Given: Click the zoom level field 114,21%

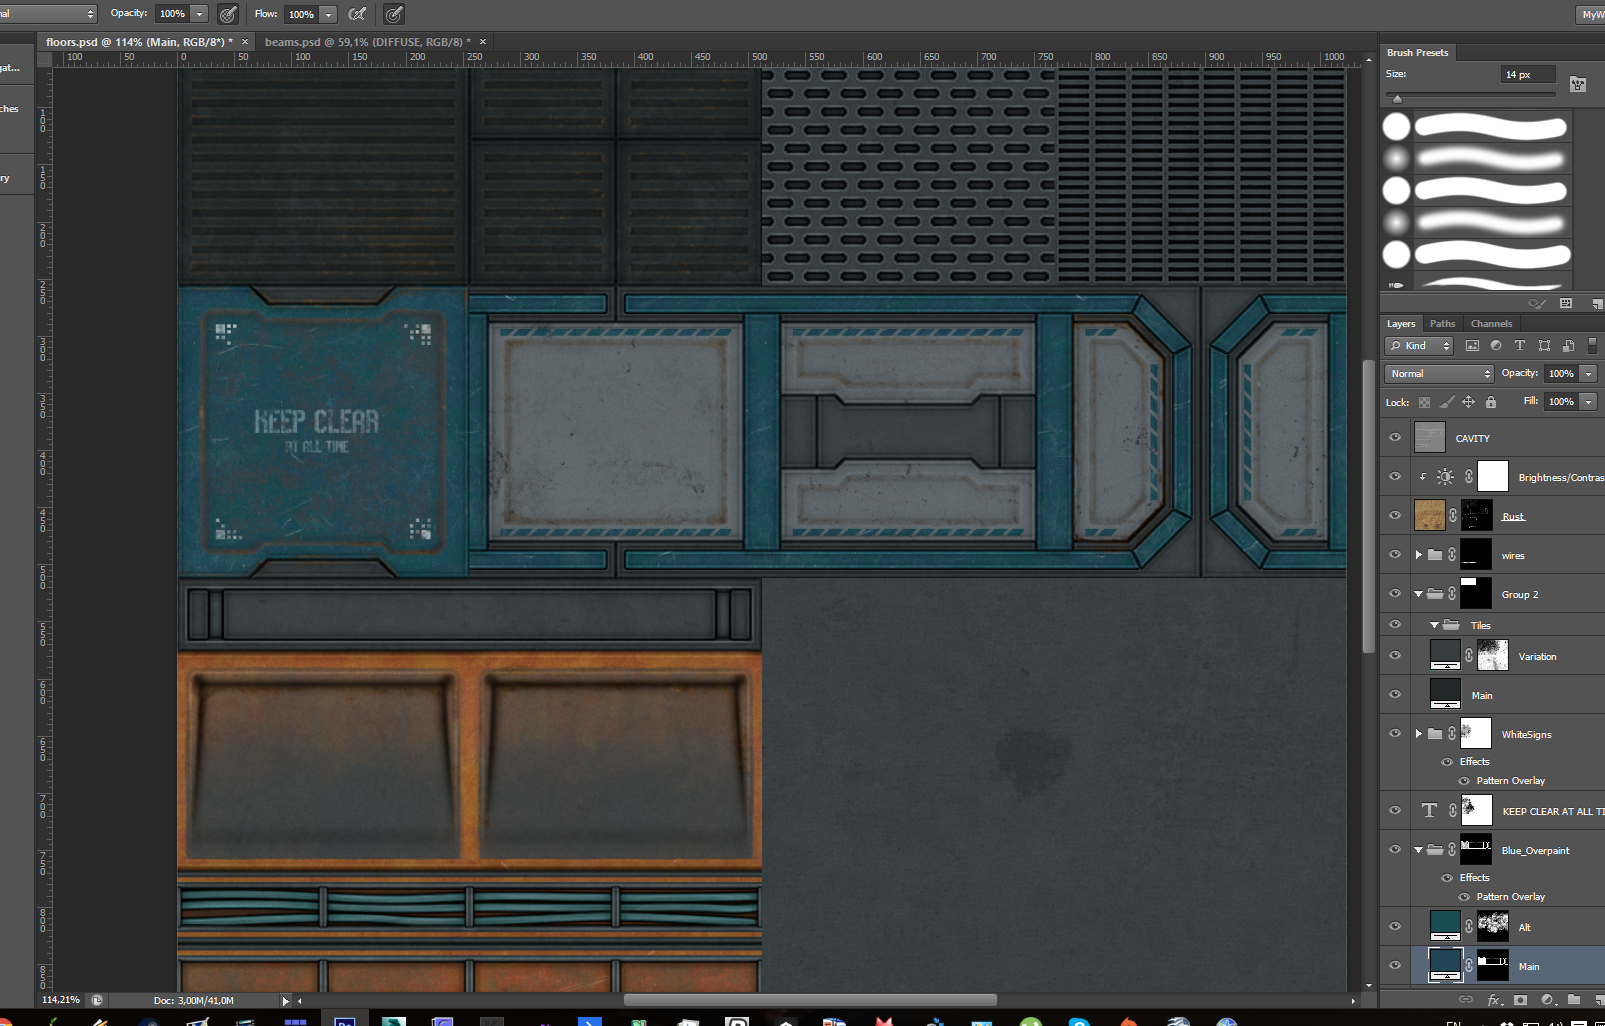Looking at the screenshot, I should pyautogui.click(x=61, y=1000).
